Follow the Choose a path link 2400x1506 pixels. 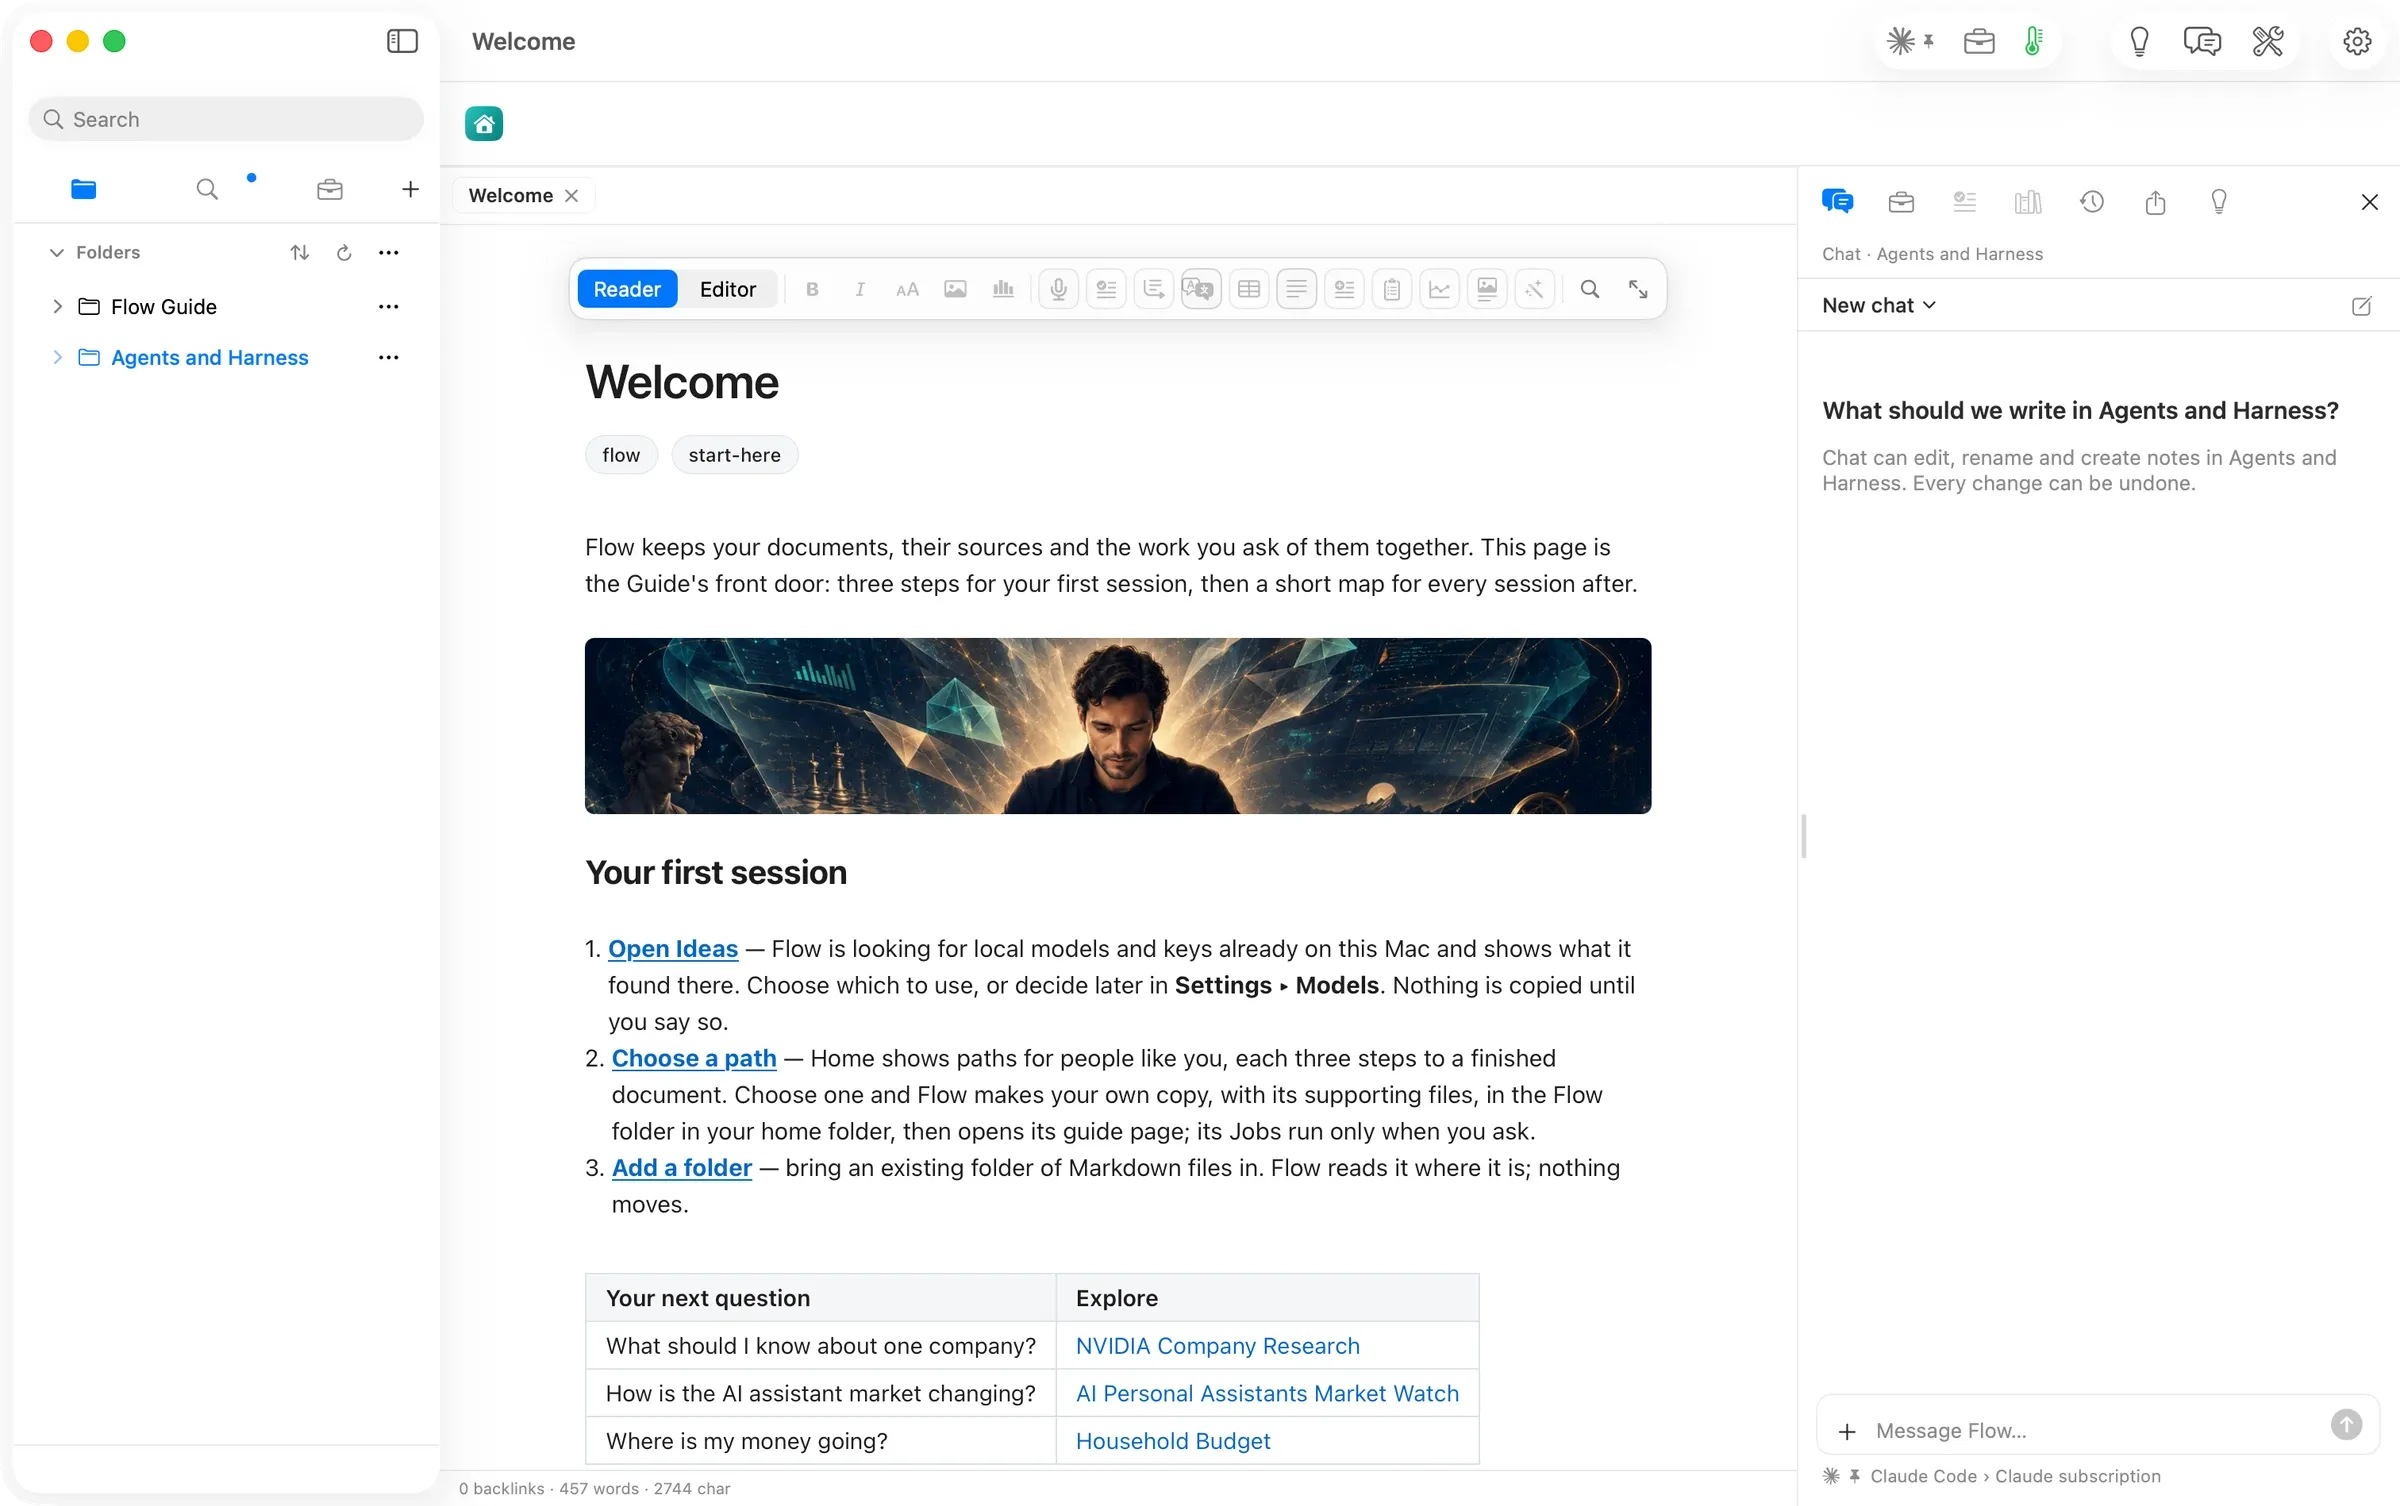(x=694, y=1058)
